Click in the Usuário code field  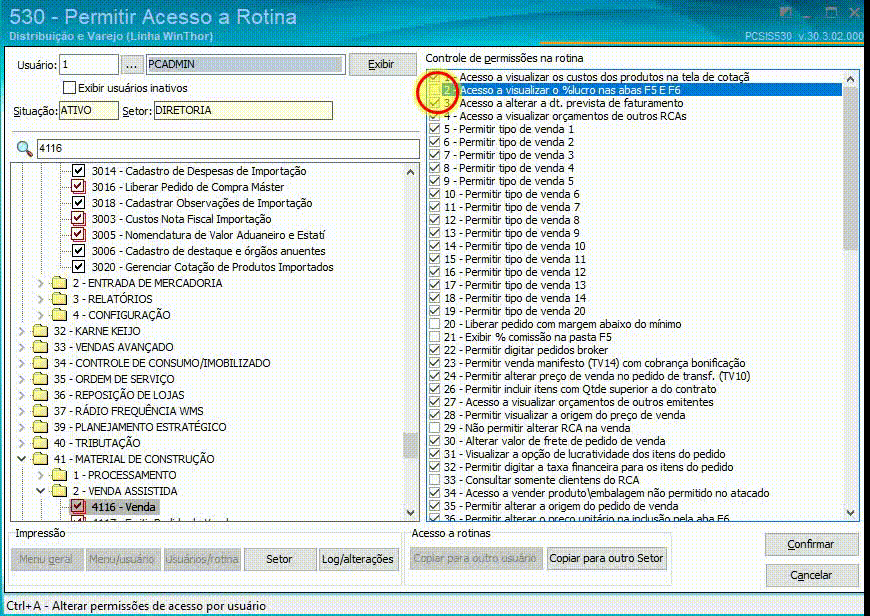[x=89, y=64]
